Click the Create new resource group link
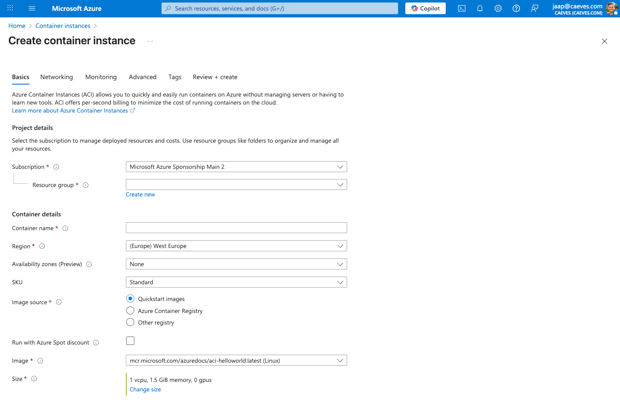The height and width of the screenshot is (411, 620). [140, 195]
